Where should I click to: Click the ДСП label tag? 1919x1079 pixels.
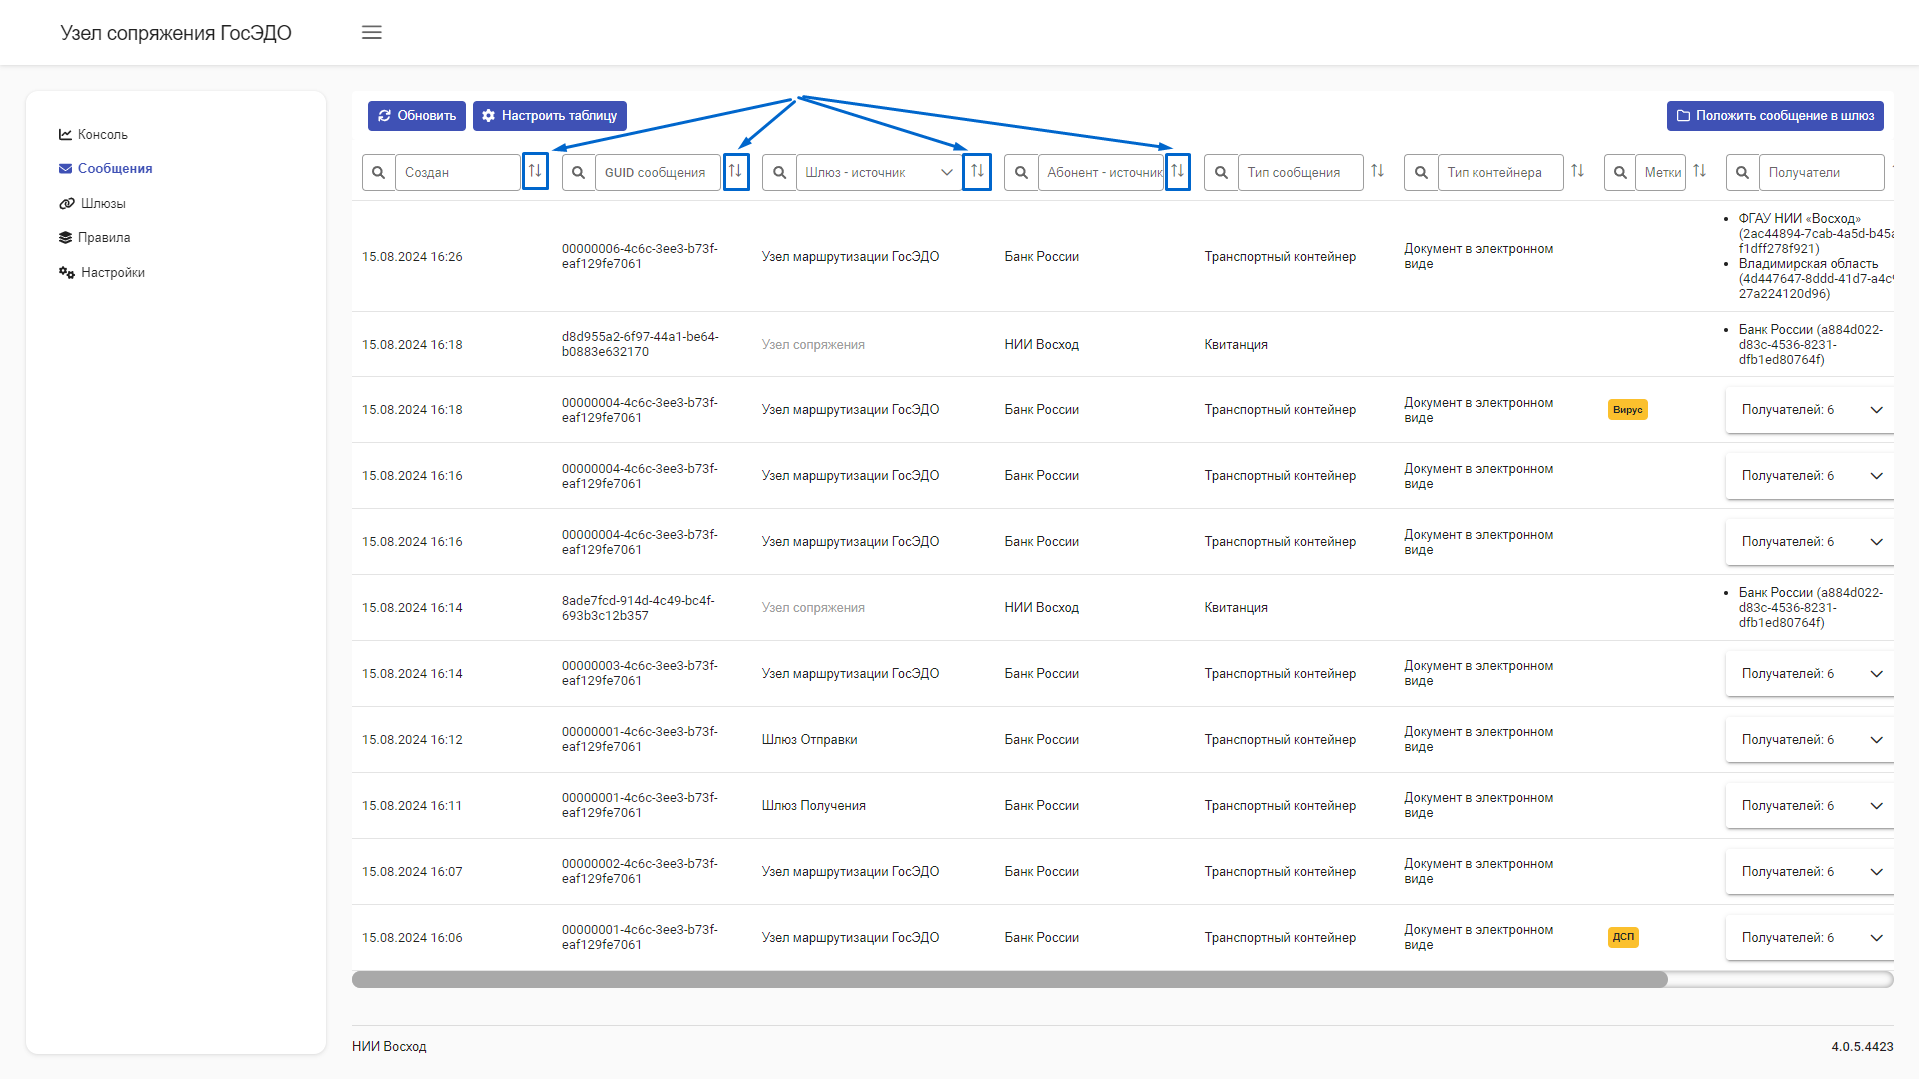[1623, 938]
